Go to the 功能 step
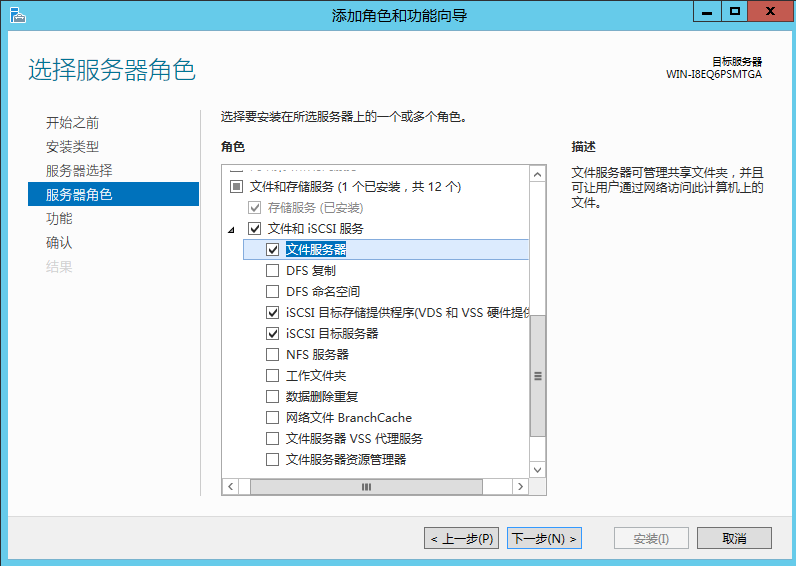Screen dimensions: 796x566 point(59,218)
